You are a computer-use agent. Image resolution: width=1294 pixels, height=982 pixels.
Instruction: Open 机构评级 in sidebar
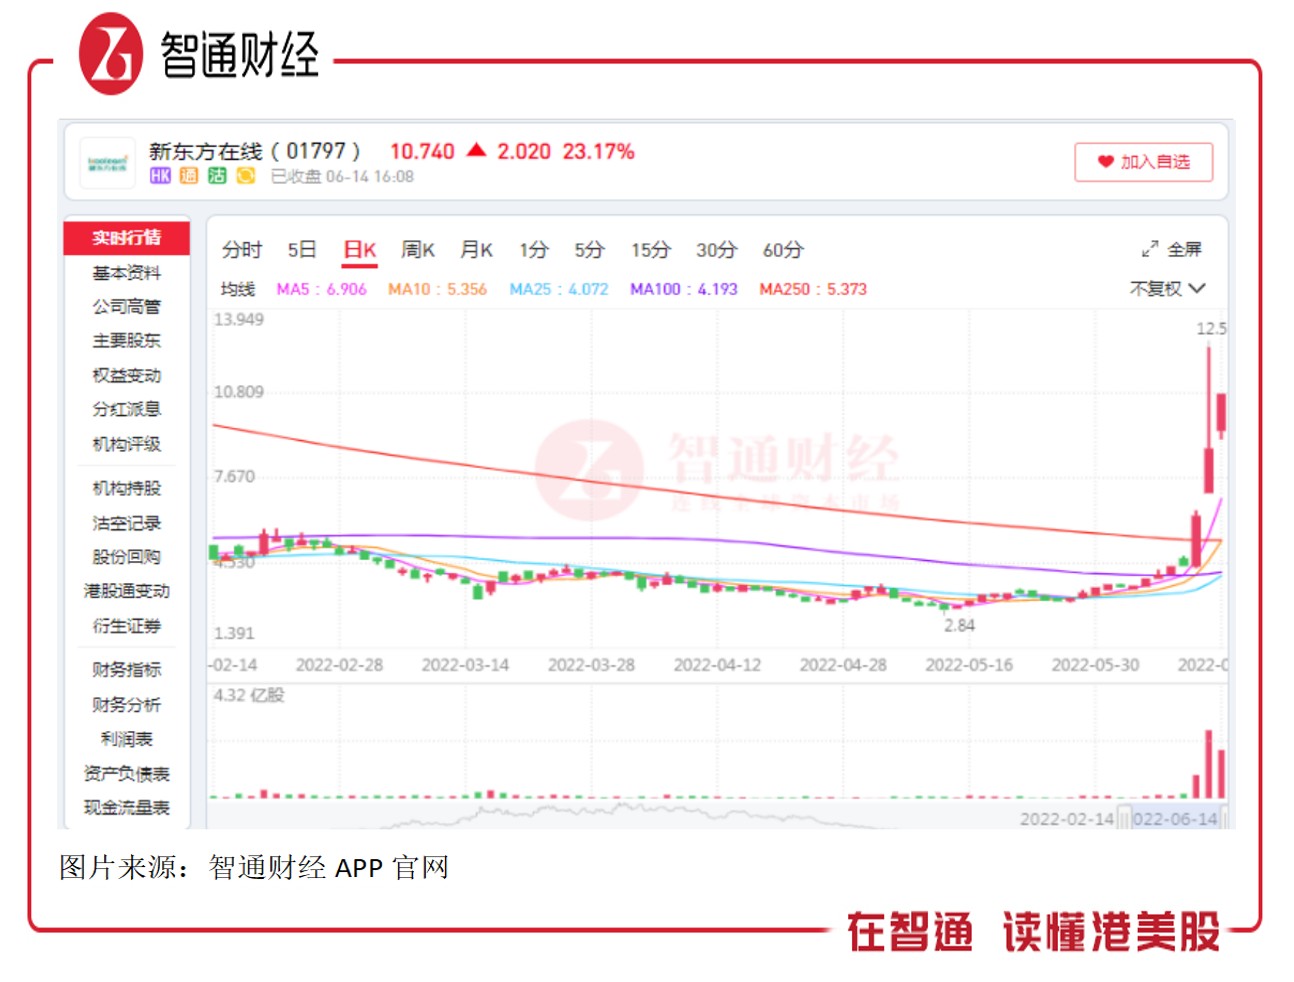click(x=127, y=444)
